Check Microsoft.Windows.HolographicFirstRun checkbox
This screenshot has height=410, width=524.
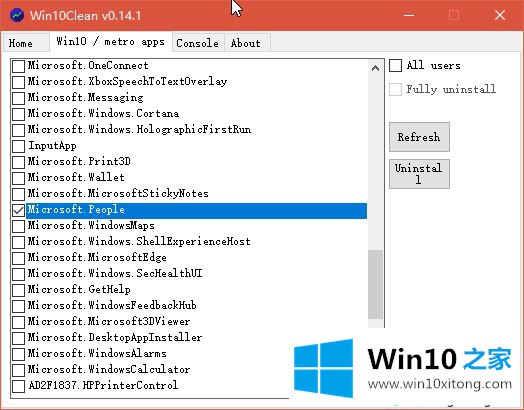(18, 130)
